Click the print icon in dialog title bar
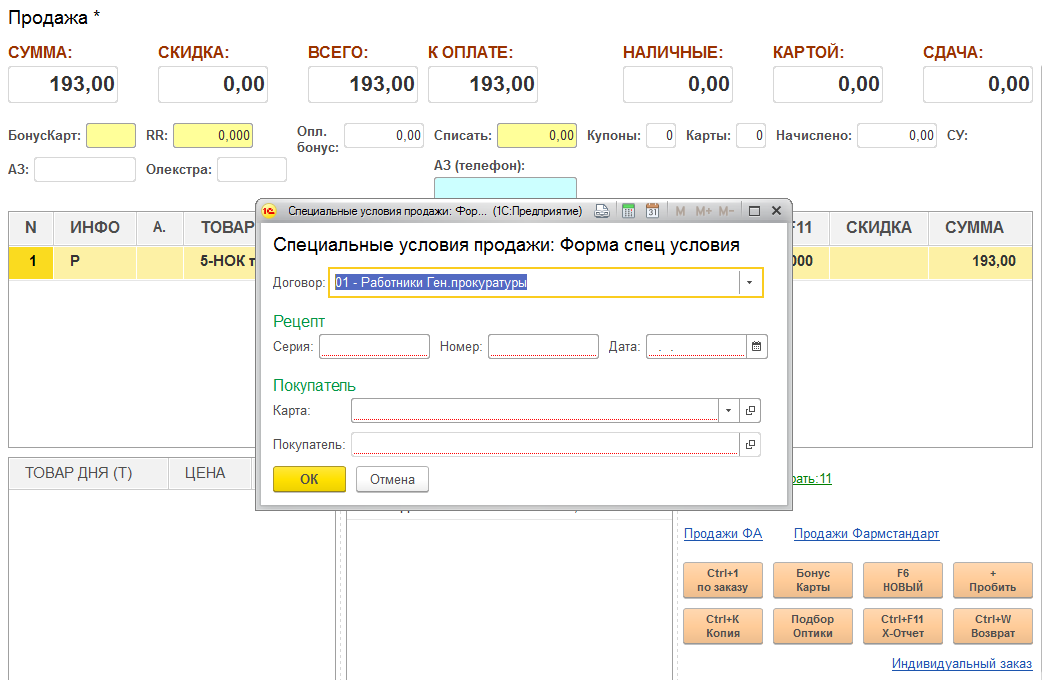Image resolution: width=1042 pixels, height=680 pixels. click(x=602, y=211)
